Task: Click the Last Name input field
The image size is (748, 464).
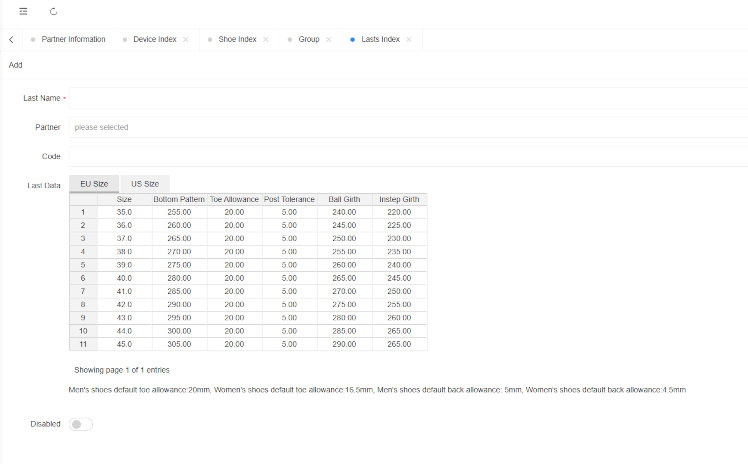Action: pos(400,98)
